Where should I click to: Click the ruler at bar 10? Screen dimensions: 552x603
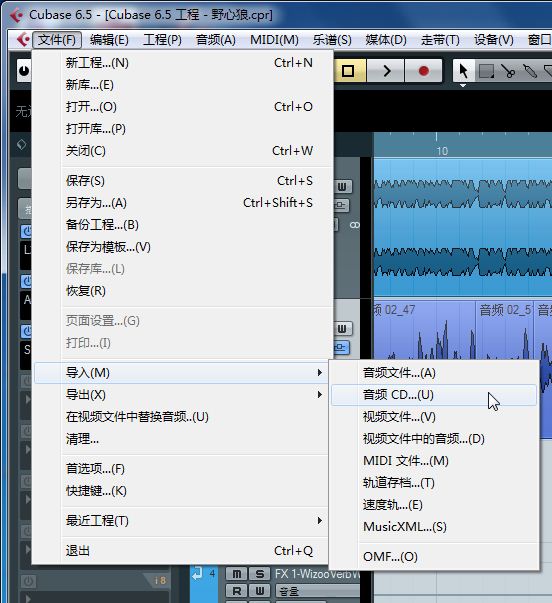pos(439,145)
